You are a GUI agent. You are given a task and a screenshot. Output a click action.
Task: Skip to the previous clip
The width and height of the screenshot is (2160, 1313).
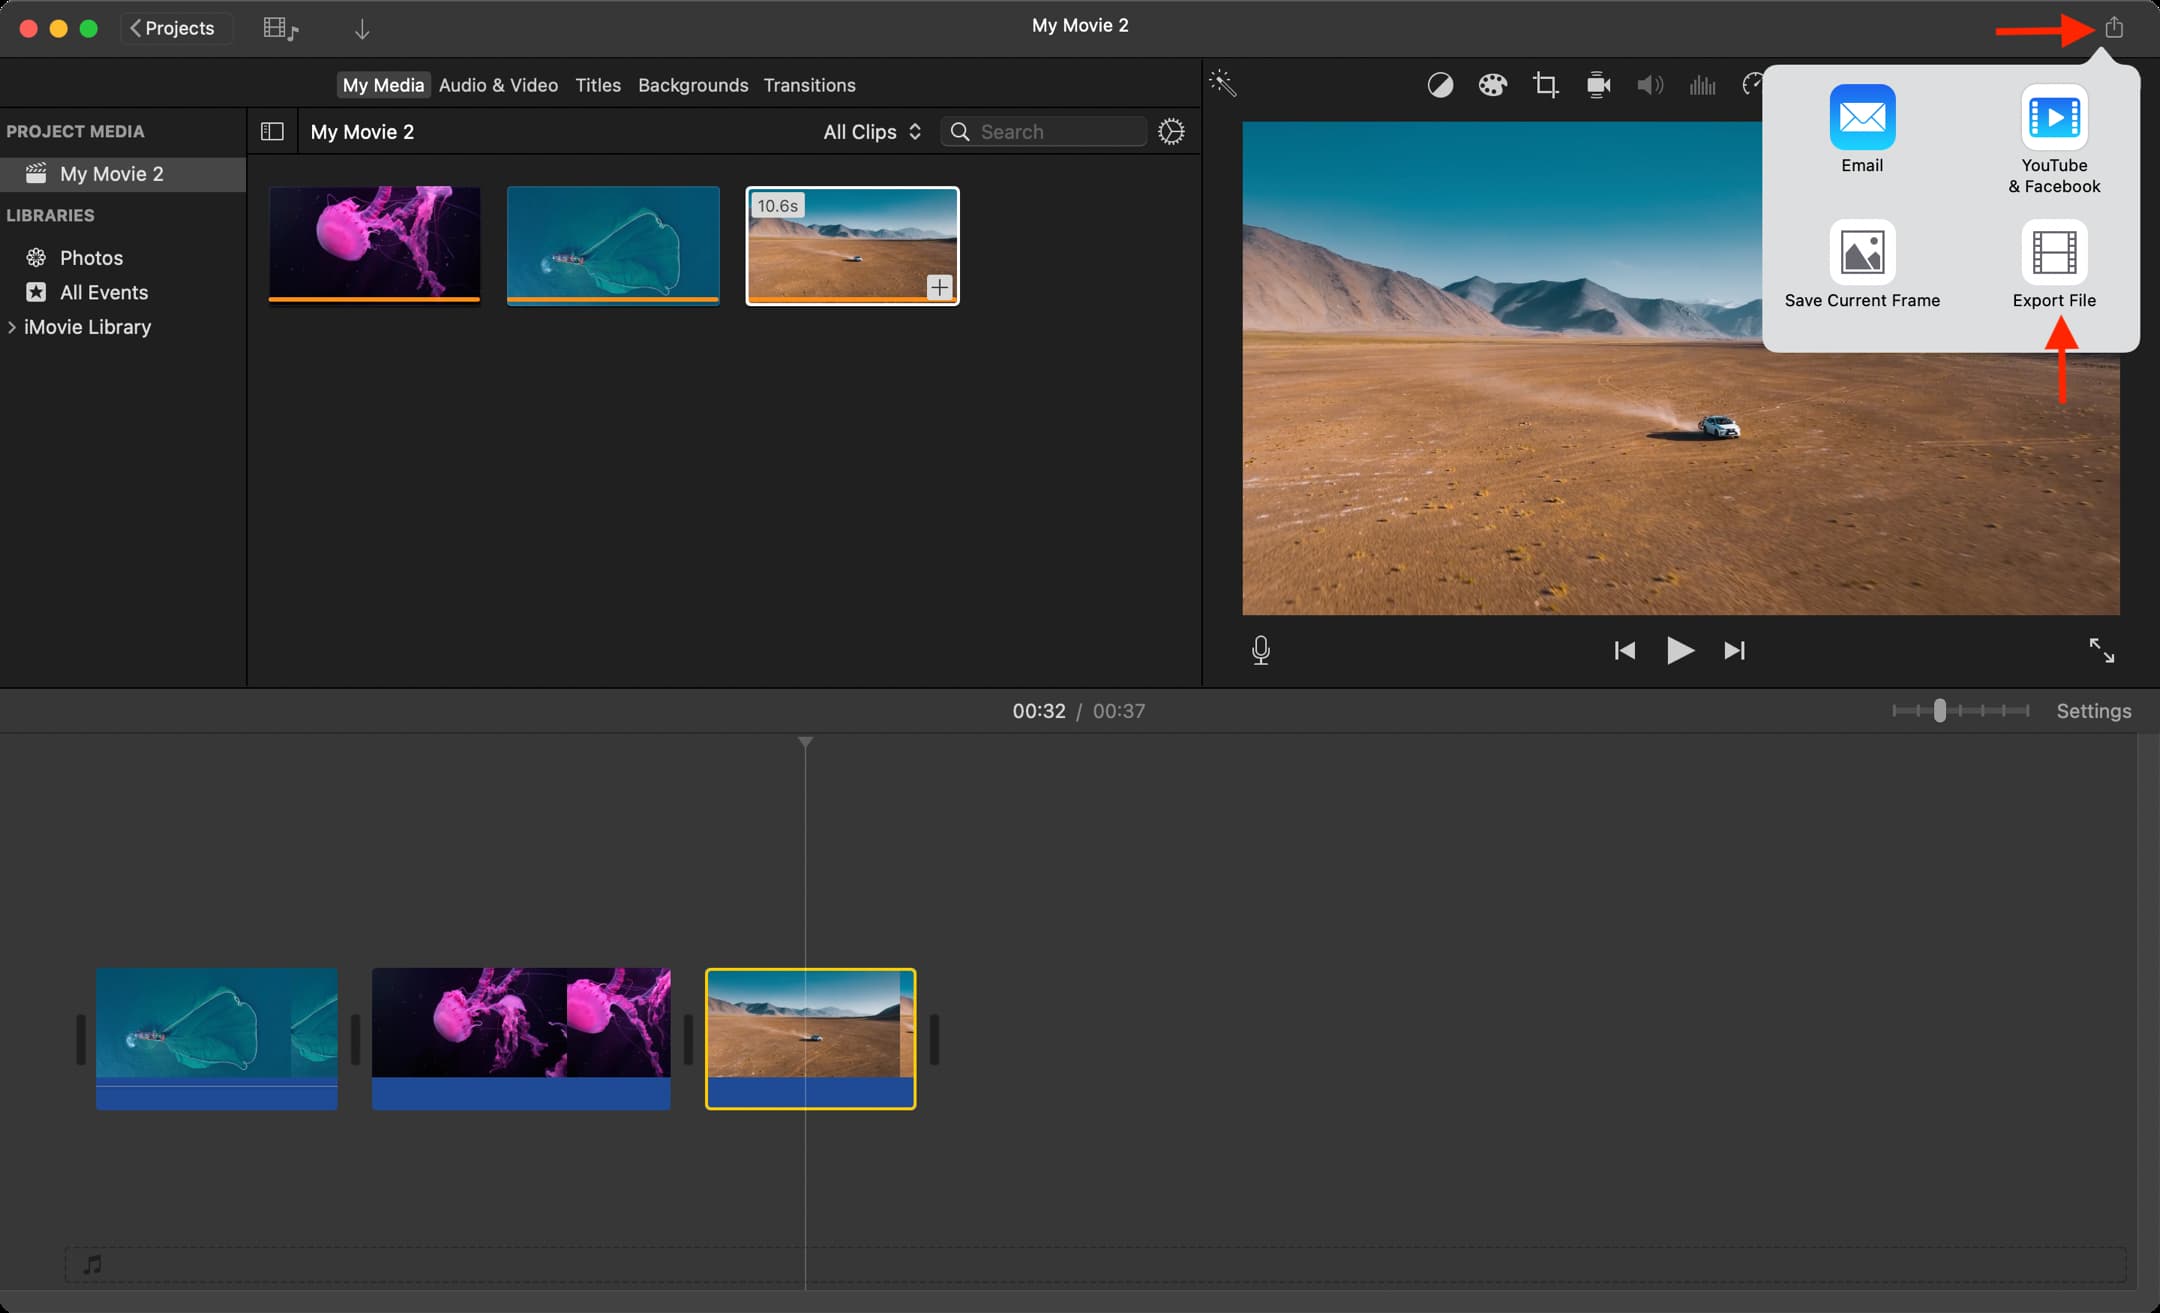[x=1625, y=650]
